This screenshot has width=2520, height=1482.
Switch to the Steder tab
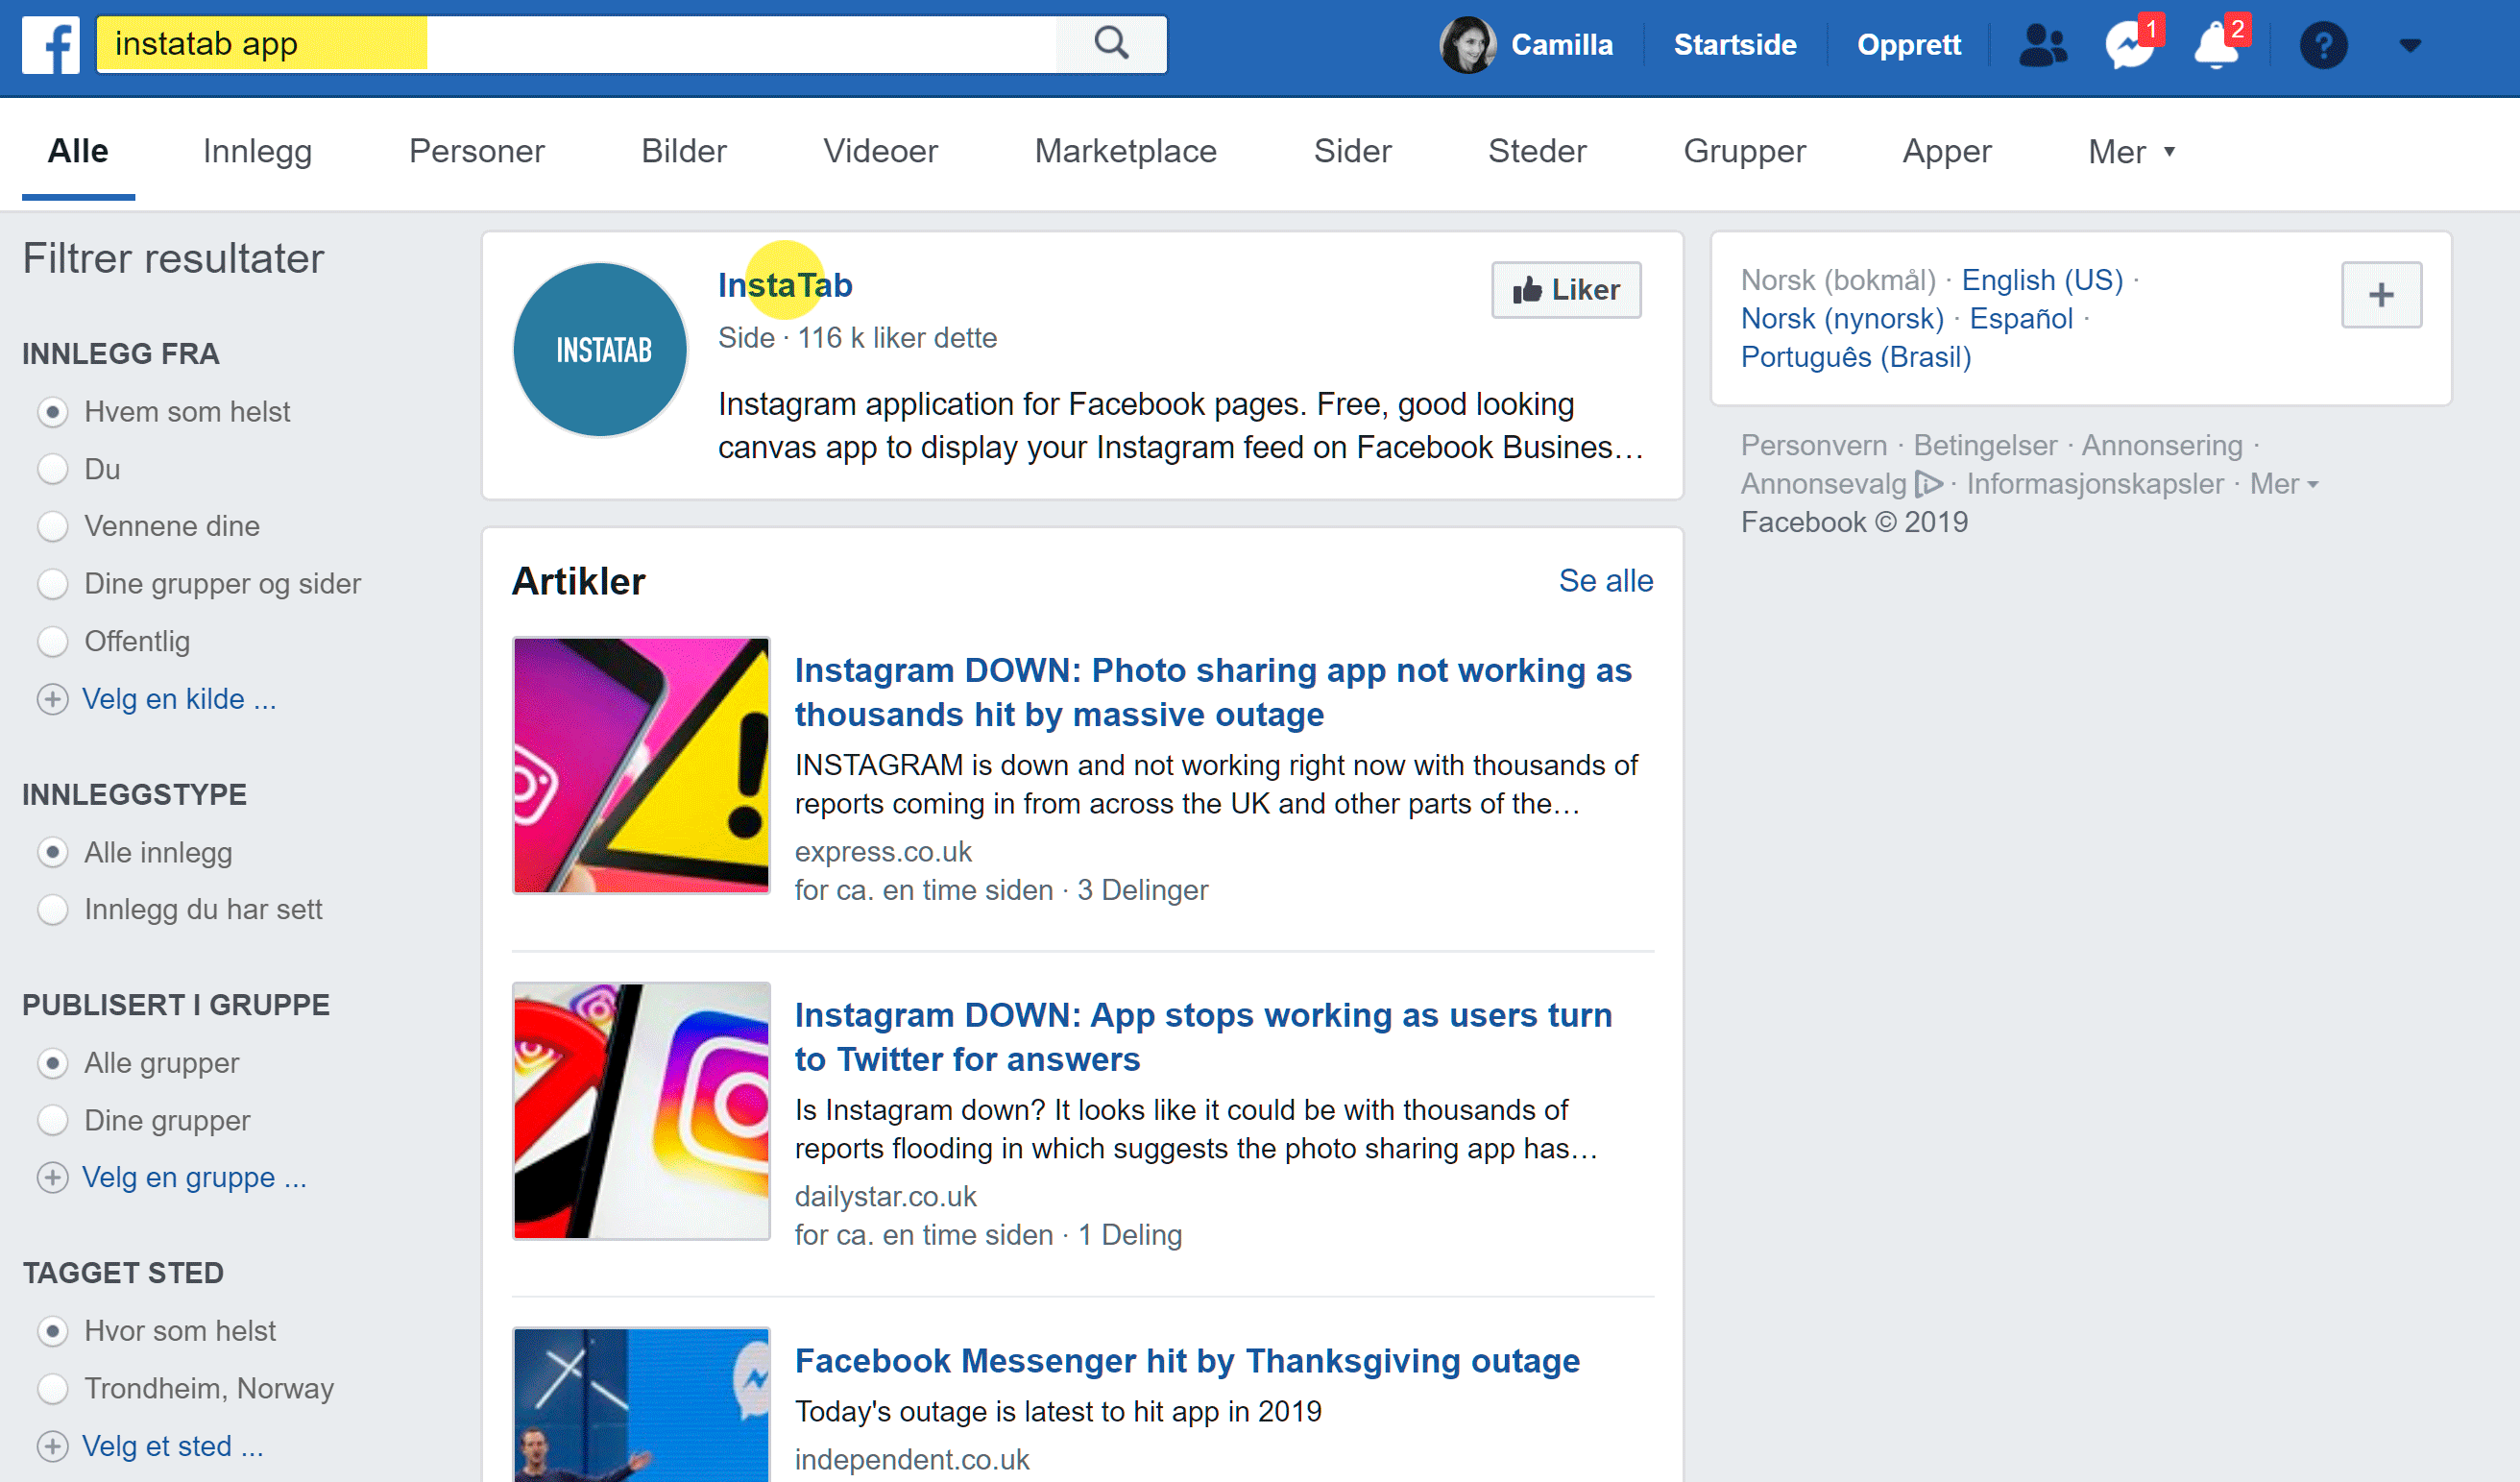point(1537,152)
